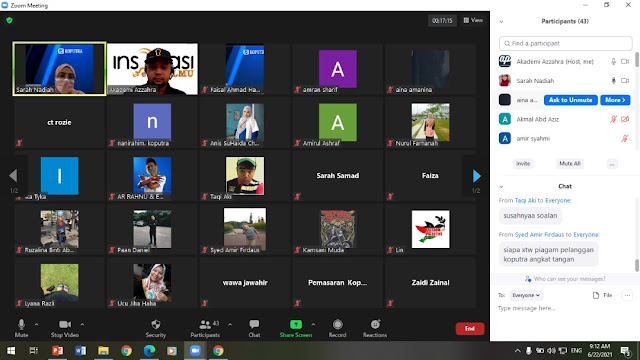Open File Explorer from the taskbar

(x=103, y=351)
